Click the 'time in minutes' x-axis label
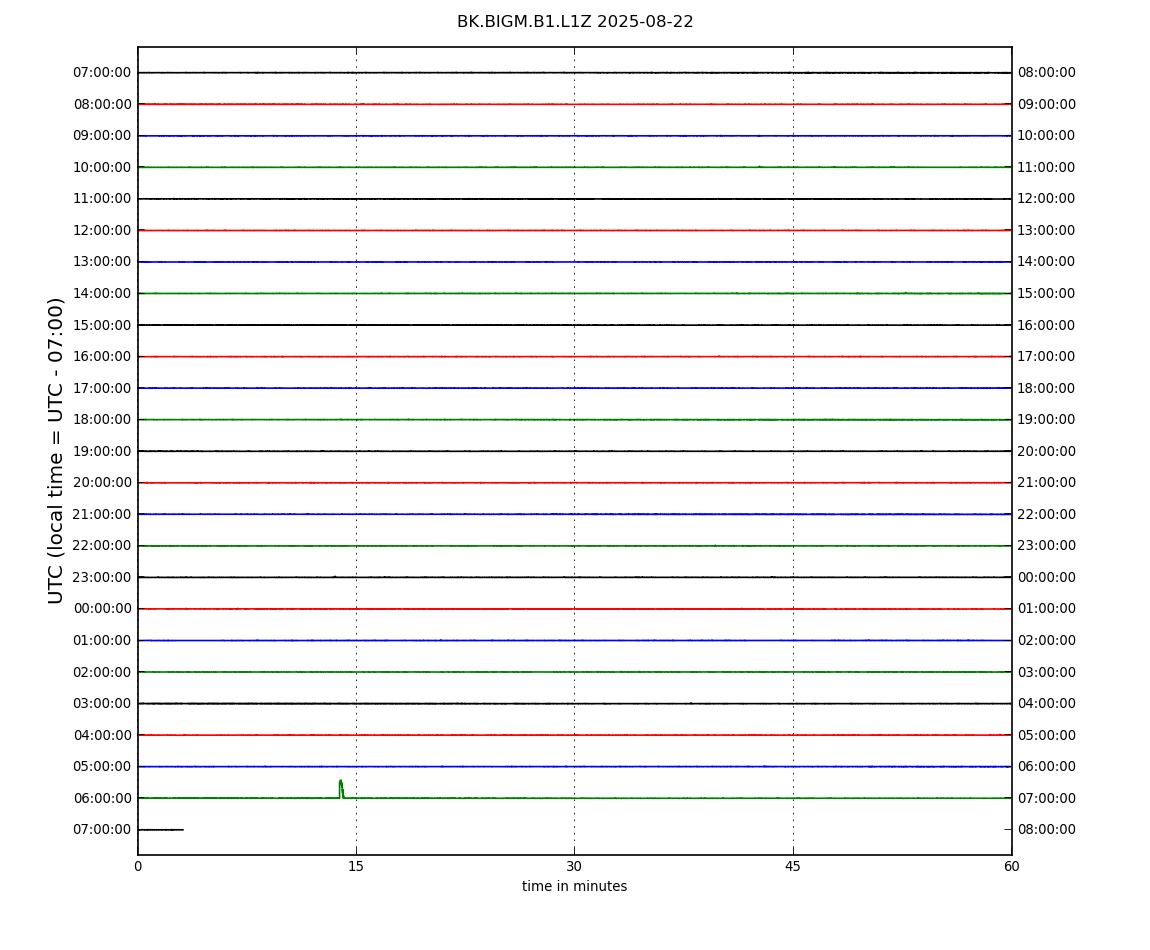Screen dimensions: 1150x950 point(574,886)
